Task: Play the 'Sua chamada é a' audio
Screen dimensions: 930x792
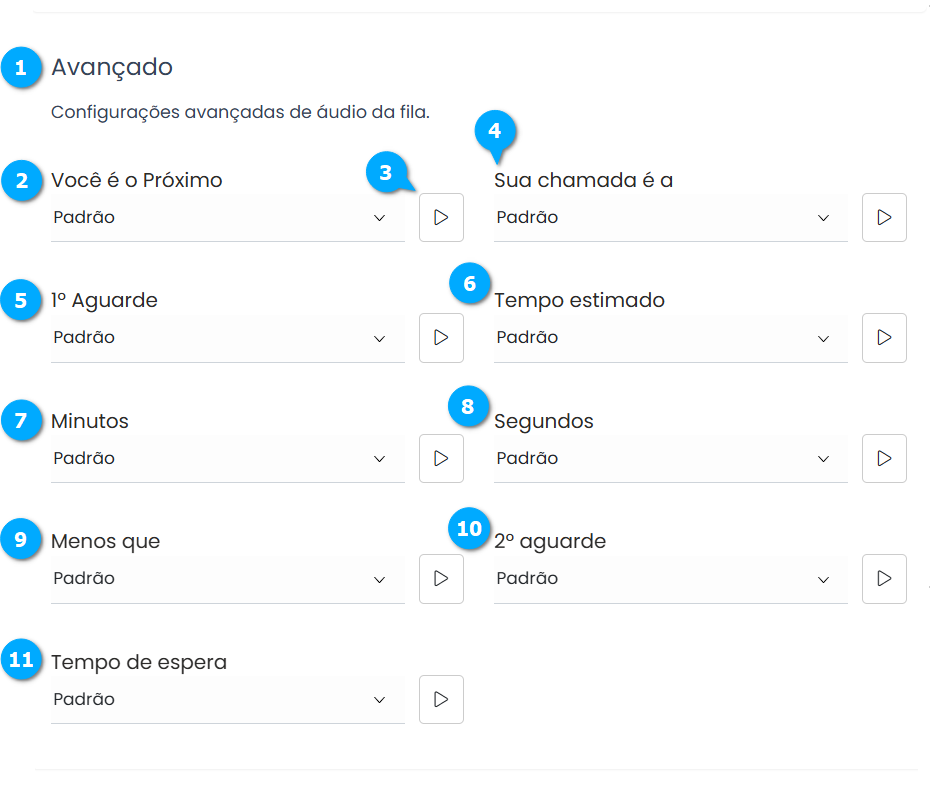Action: coord(884,218)
